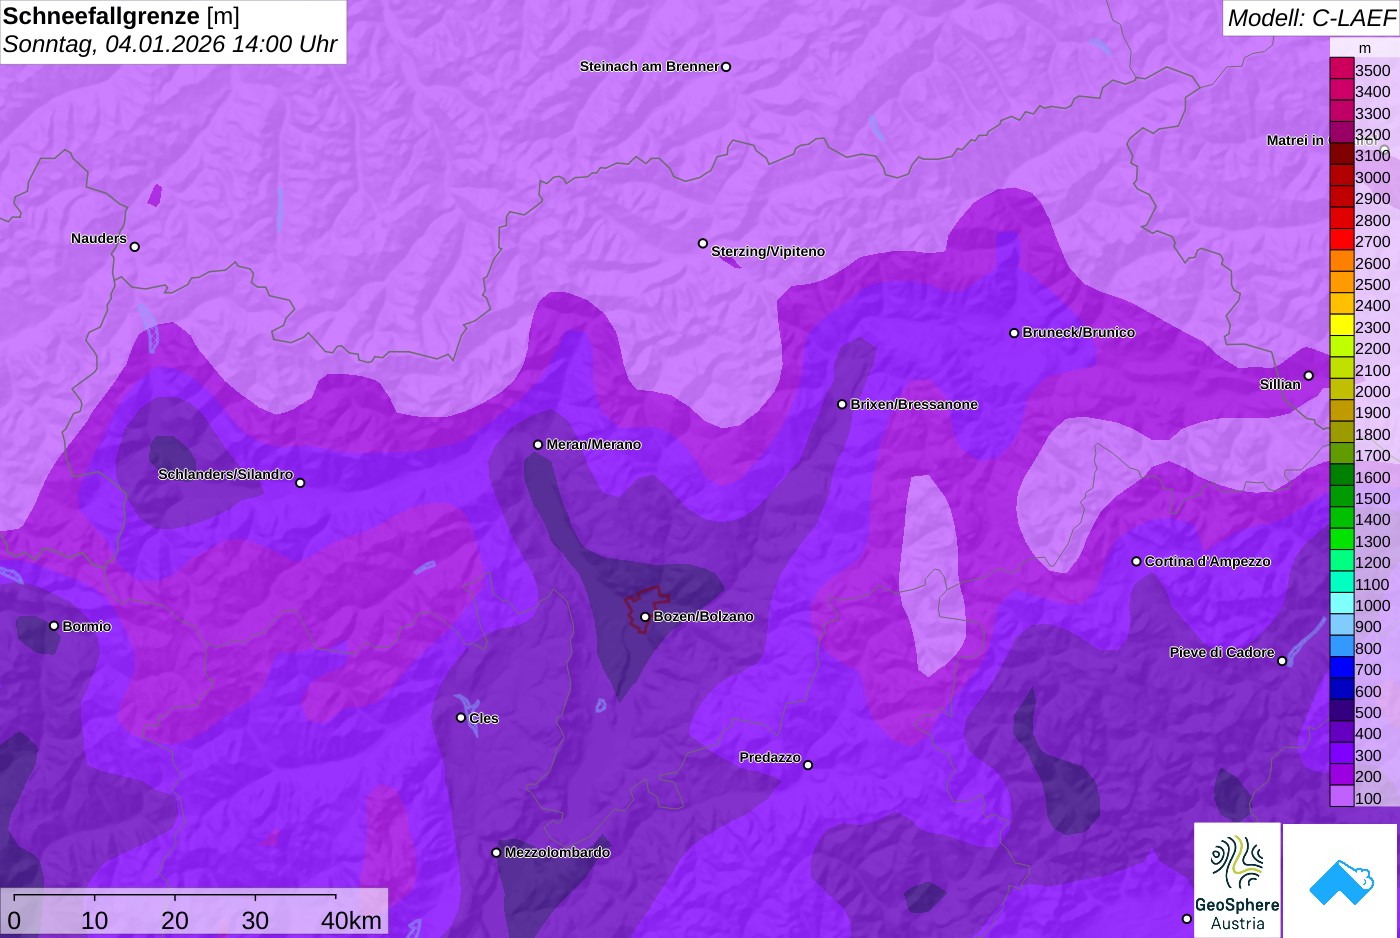This screenshot has width=1400, height=938.
Task: Select the Sterzing/Vipiteno city marker
Action: click(x=703, y=244)
